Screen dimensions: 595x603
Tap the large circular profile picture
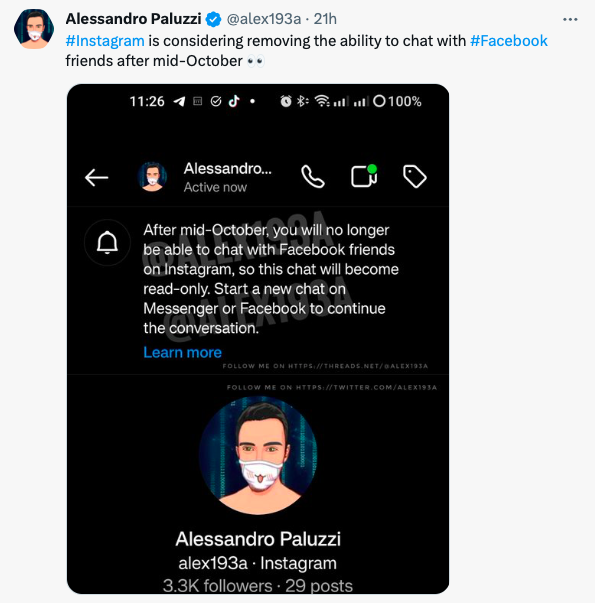[x=258, y=455]
